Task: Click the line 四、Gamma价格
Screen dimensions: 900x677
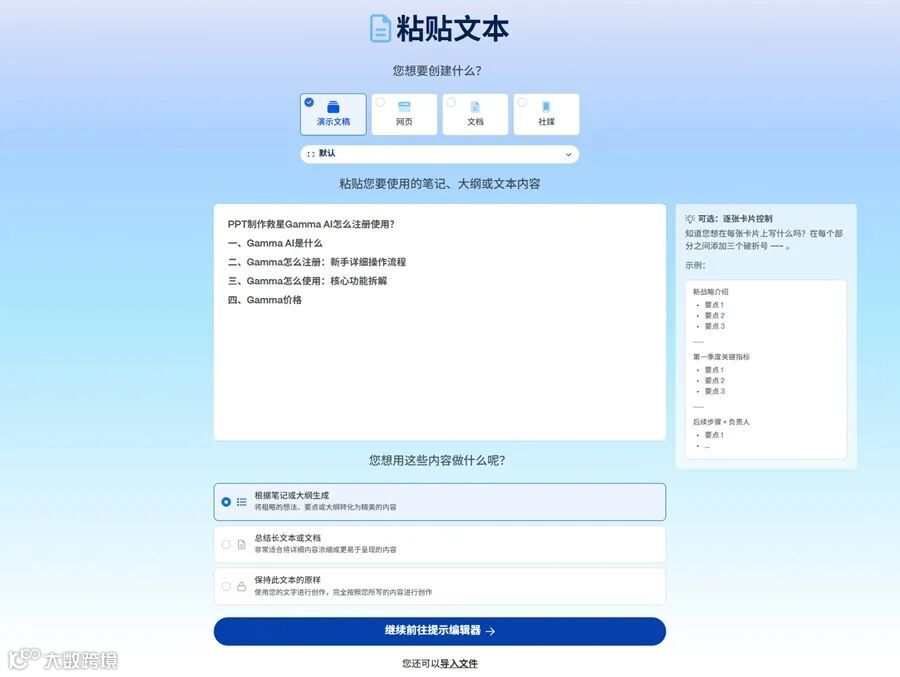Action: pos(265,300)
